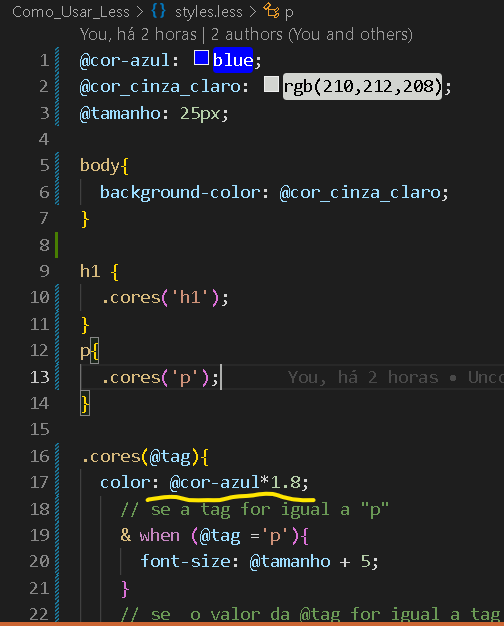Image resolution: width=504 pixels, height=626 pixels.
Task: Click the @cor_cinza_claro reference on line 6
Action: click(359, 193)
